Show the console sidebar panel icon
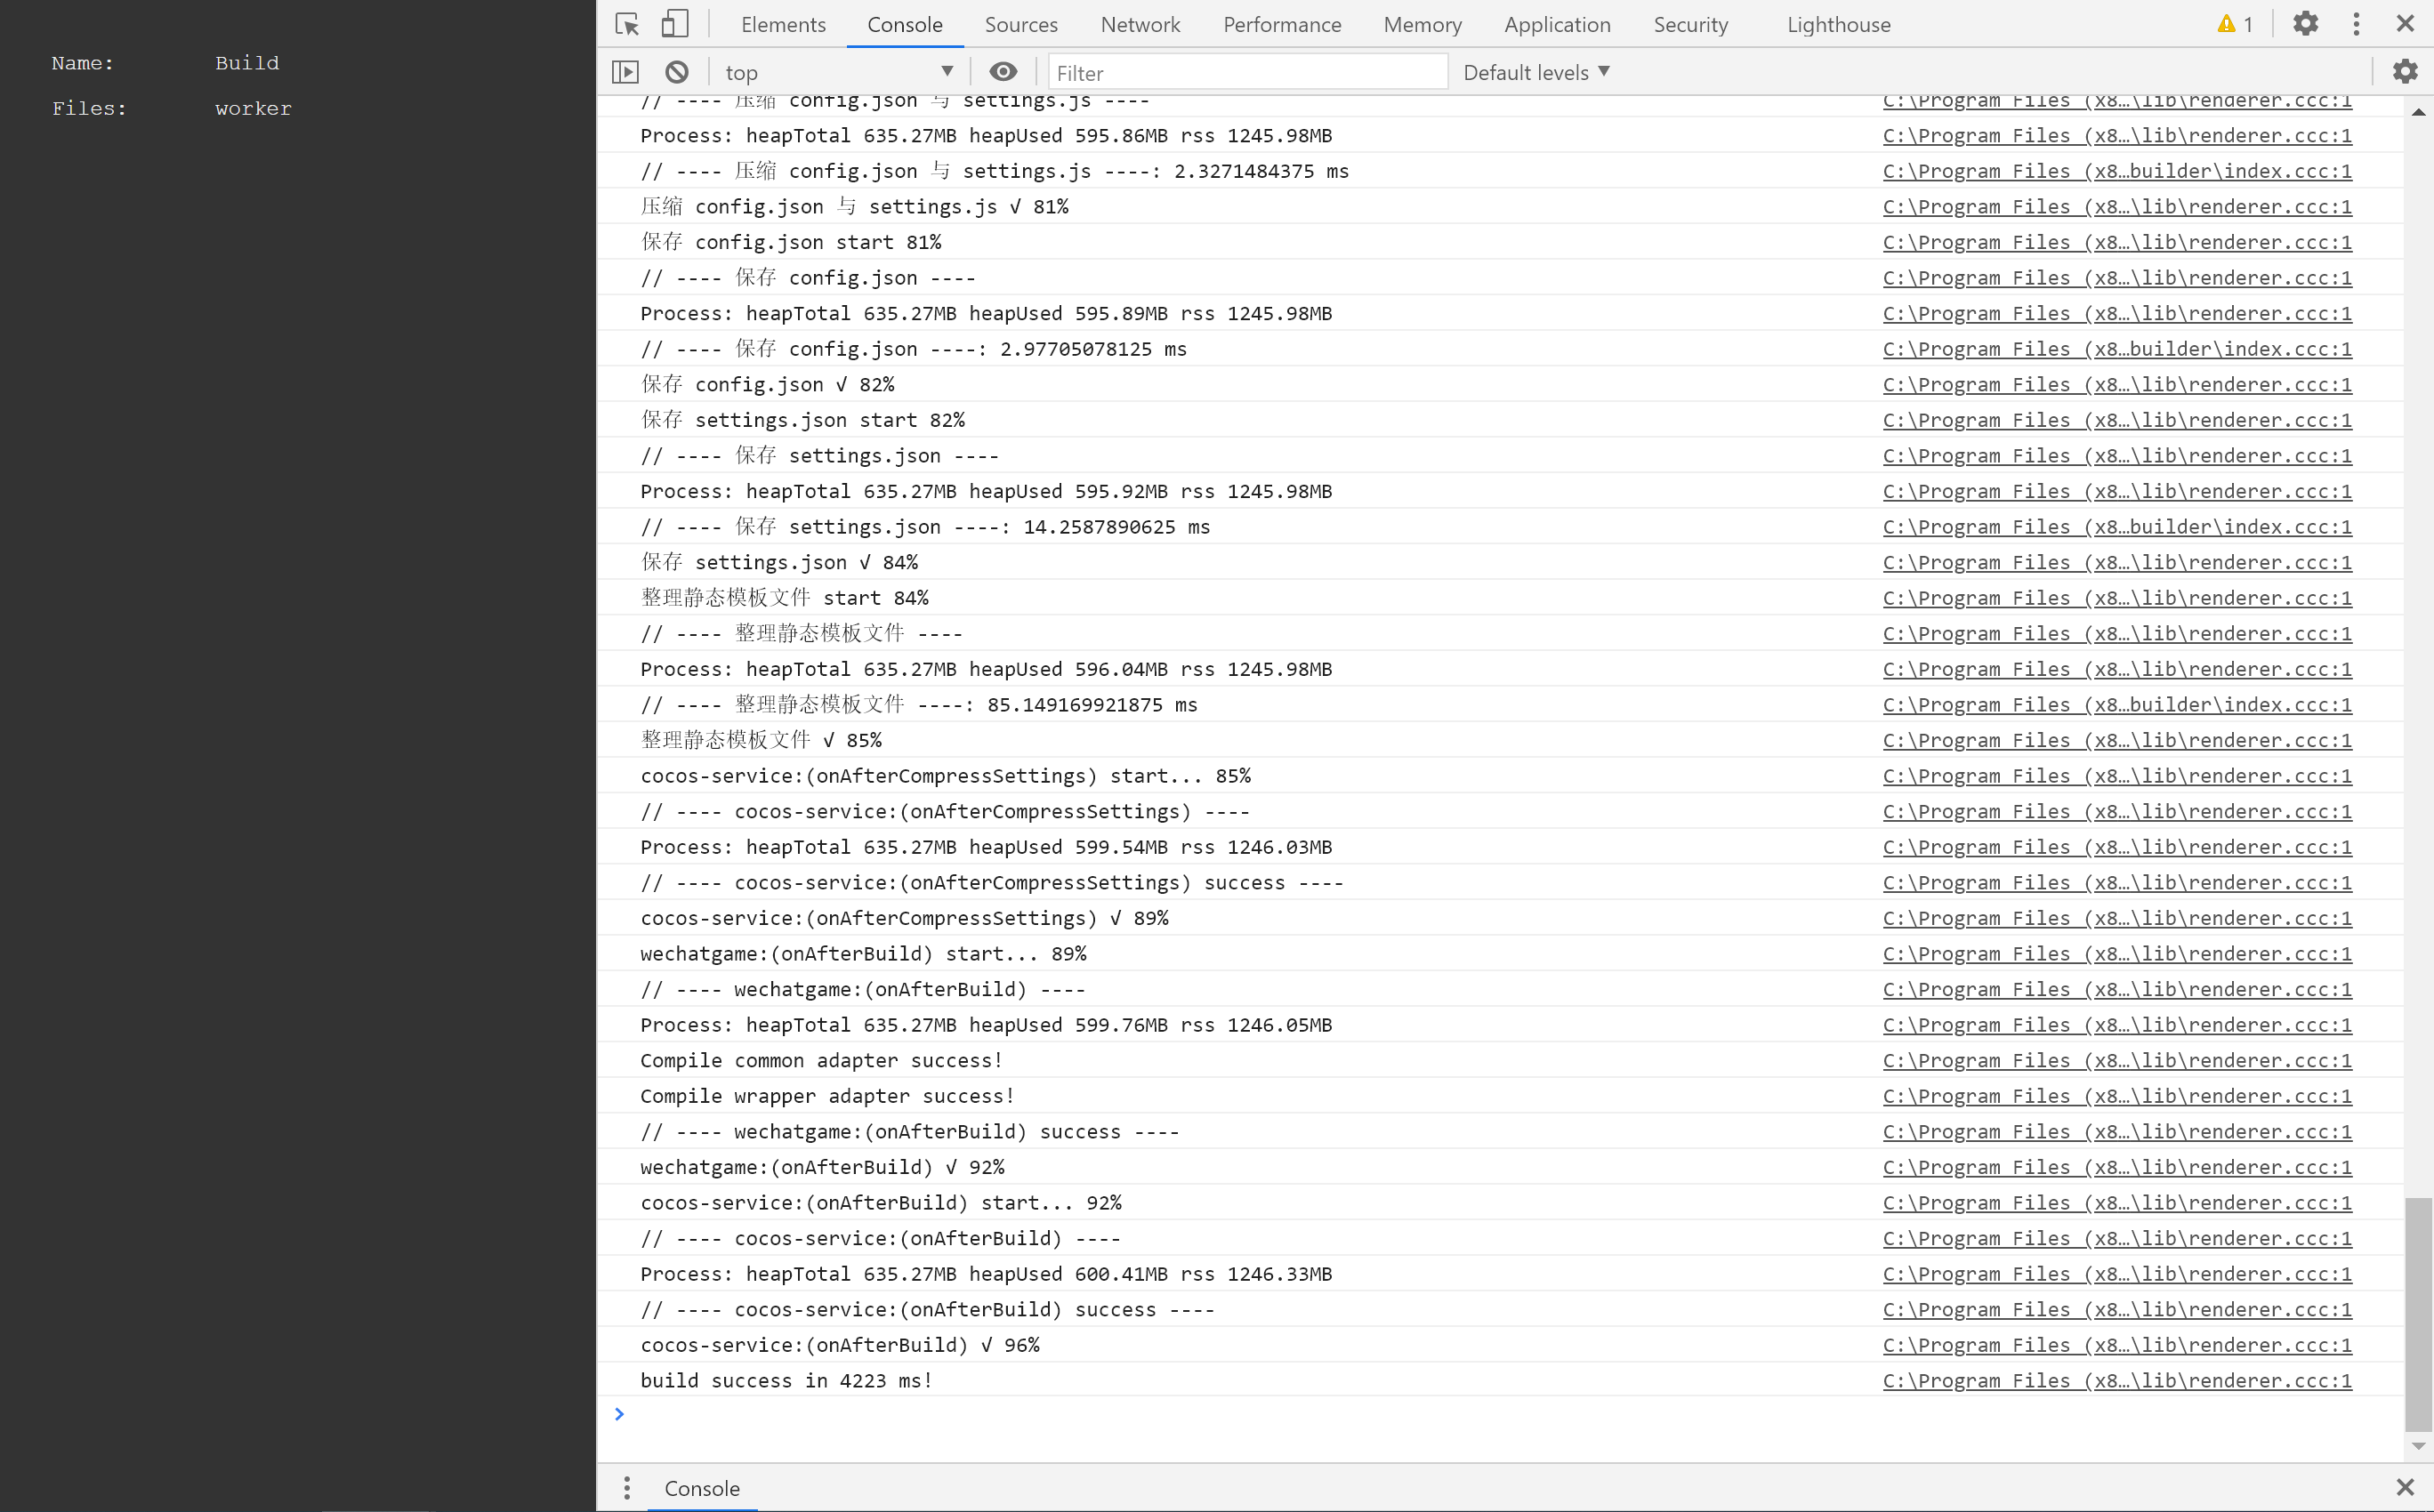This screenshot has width=2434, height=1512. point(625,72)
